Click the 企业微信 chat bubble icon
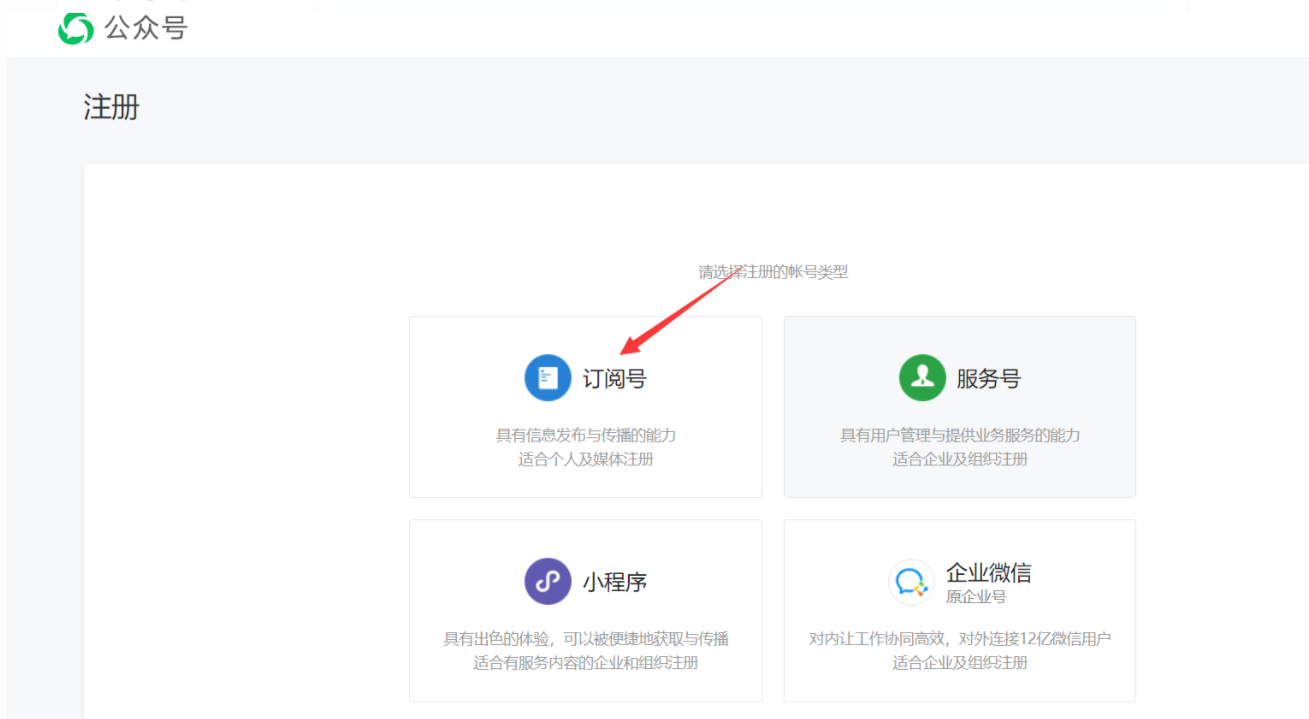This screenshot has width=1309, height=719. pyautogui.click(x=911, y=581)
